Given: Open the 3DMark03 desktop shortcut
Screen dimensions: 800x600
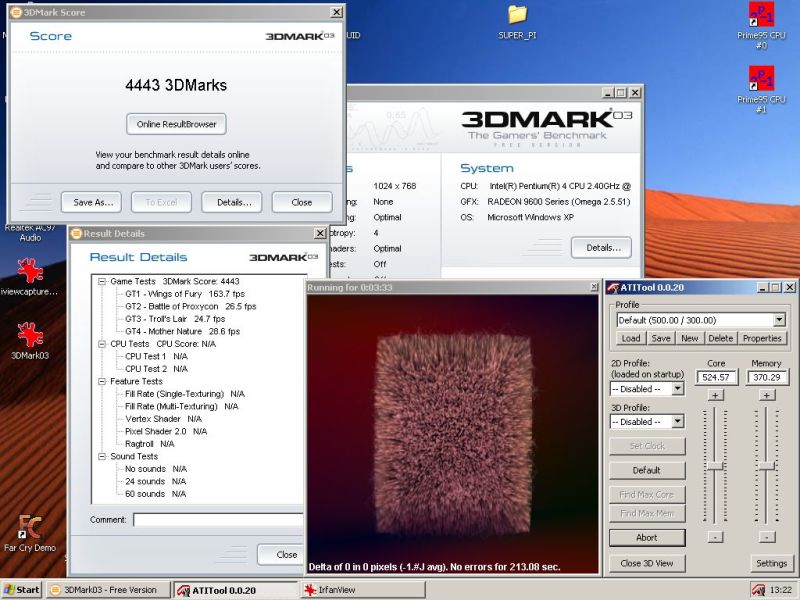Looking at the screenshot, I should point(30,336).
